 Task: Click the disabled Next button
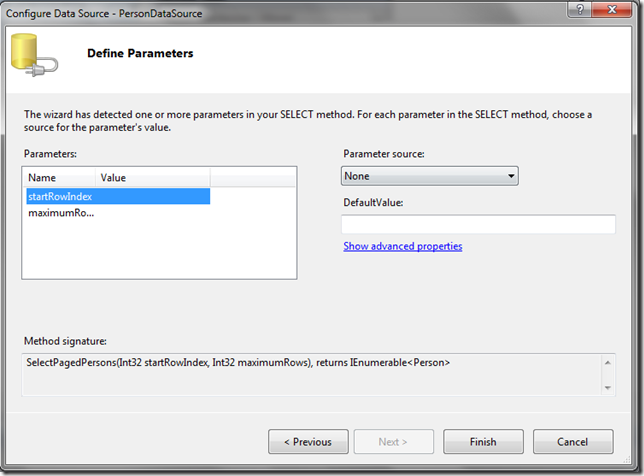tap(393, 442)
